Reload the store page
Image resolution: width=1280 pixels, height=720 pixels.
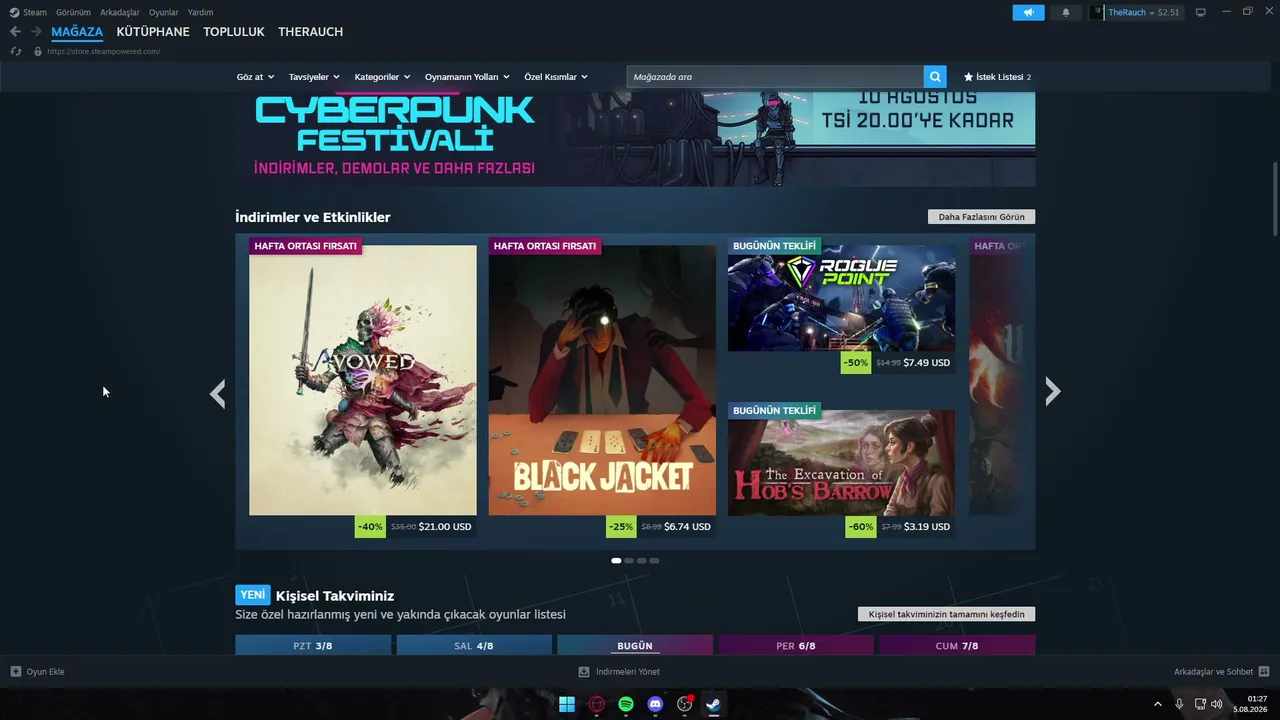(15, 51)
